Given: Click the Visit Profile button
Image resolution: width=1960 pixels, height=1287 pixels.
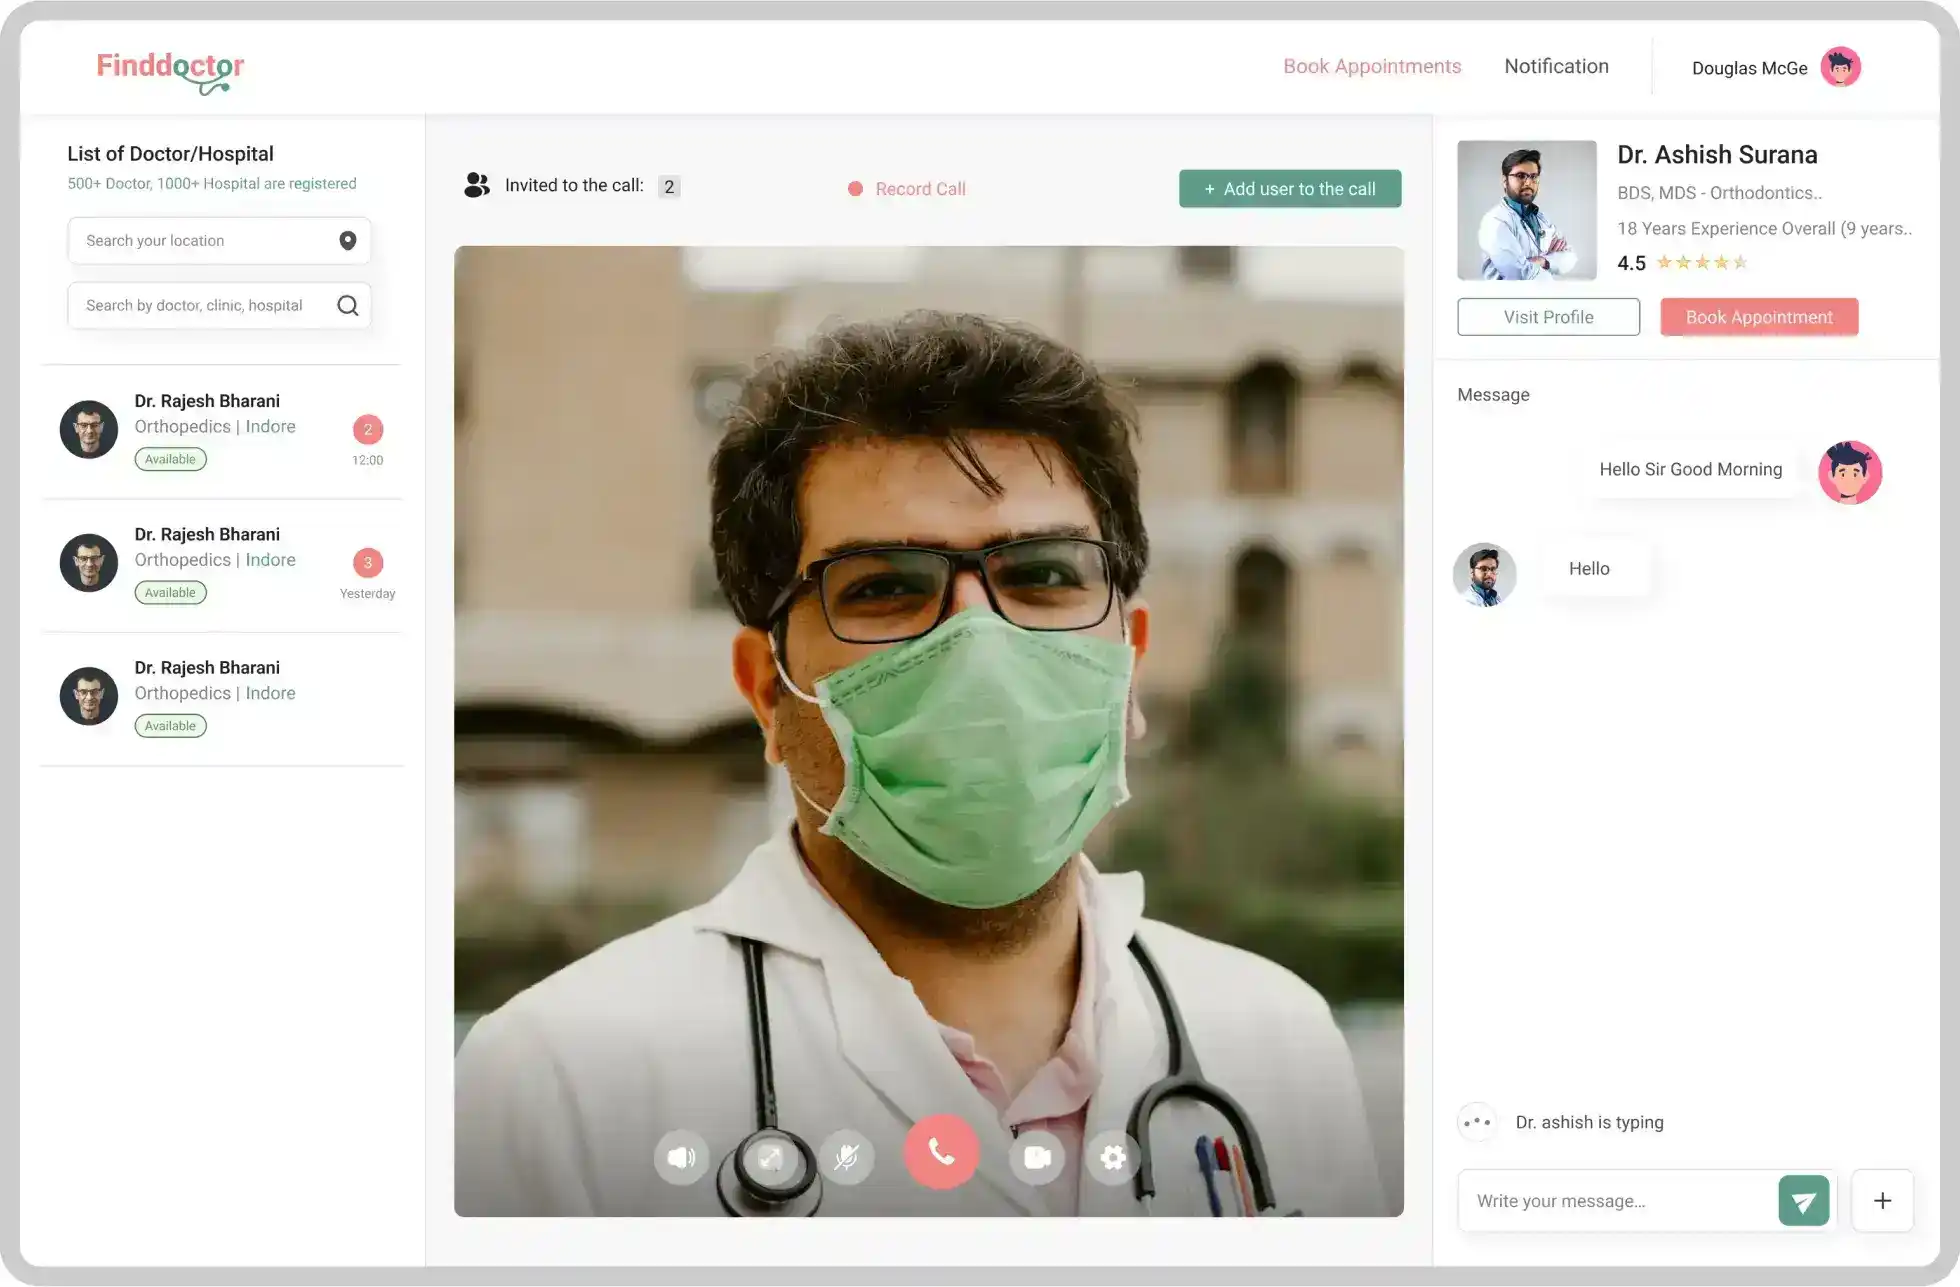Looking at the screenshot, I should (1548, 317).
